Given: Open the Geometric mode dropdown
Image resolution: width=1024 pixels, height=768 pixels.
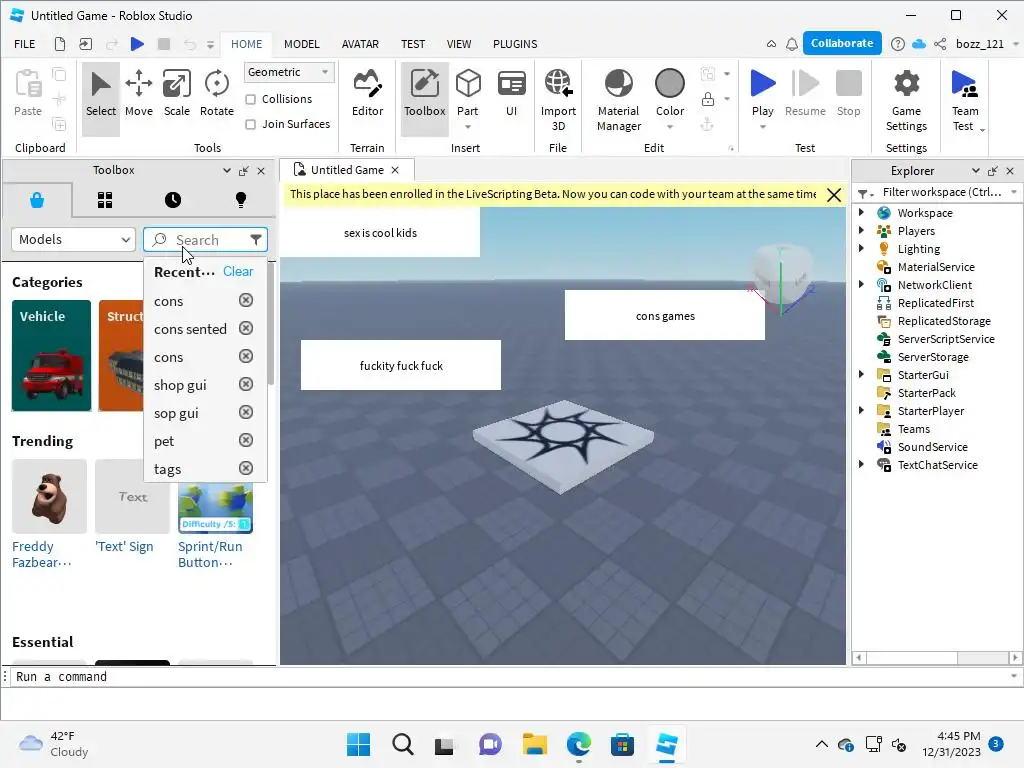Looking at the screenshot, I should pyautogui.click(x=289, y=72).
